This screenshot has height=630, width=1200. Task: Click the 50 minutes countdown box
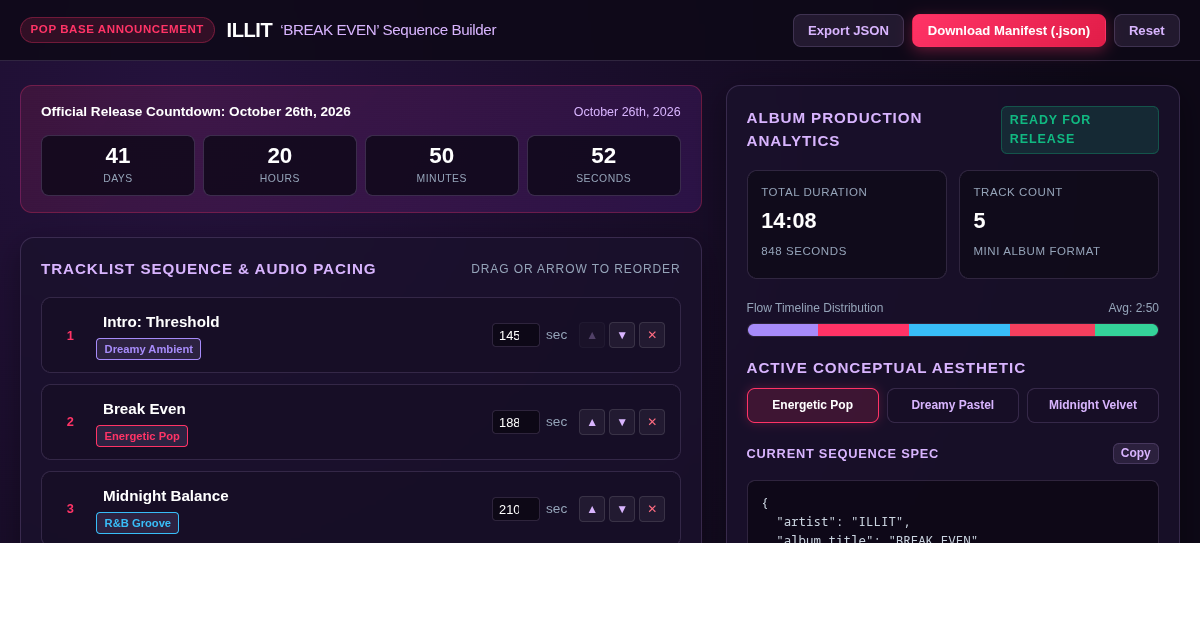pyautogui.click(x=442, y=165)
